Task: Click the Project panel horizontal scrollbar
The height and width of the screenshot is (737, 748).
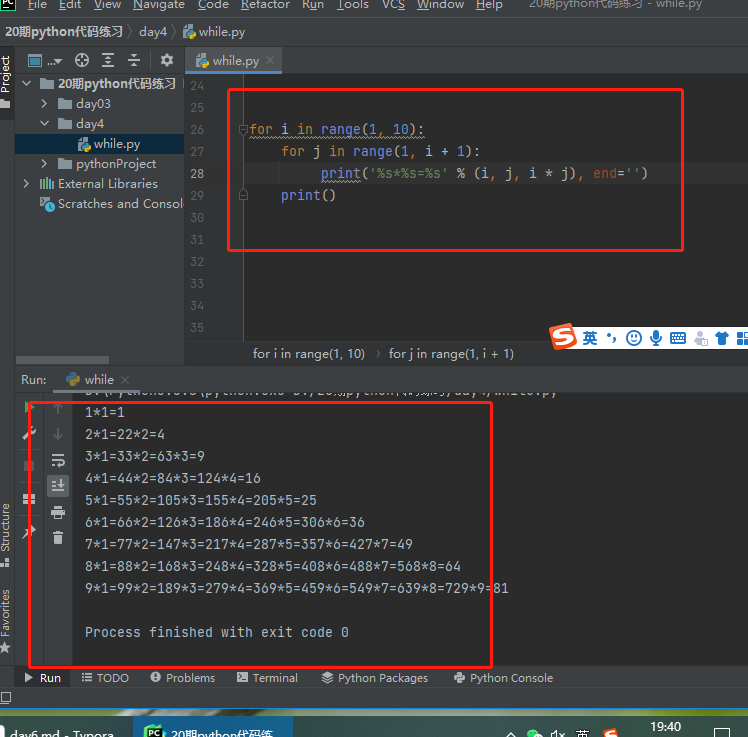Action: pyautogui.click(x=62, y=360)
